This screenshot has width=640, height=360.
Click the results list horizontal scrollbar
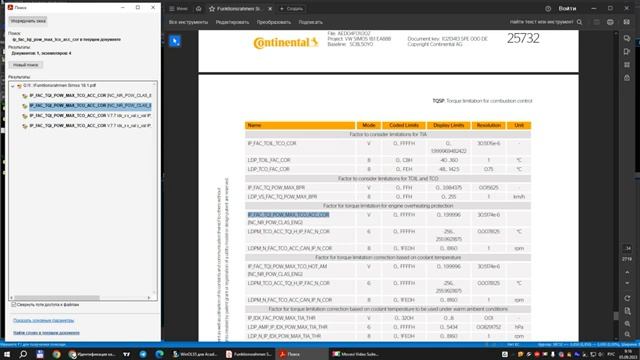57,298
